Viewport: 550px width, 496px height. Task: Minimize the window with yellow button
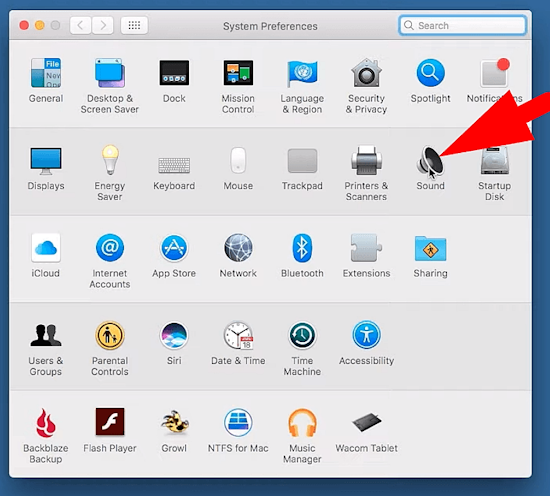40,25
